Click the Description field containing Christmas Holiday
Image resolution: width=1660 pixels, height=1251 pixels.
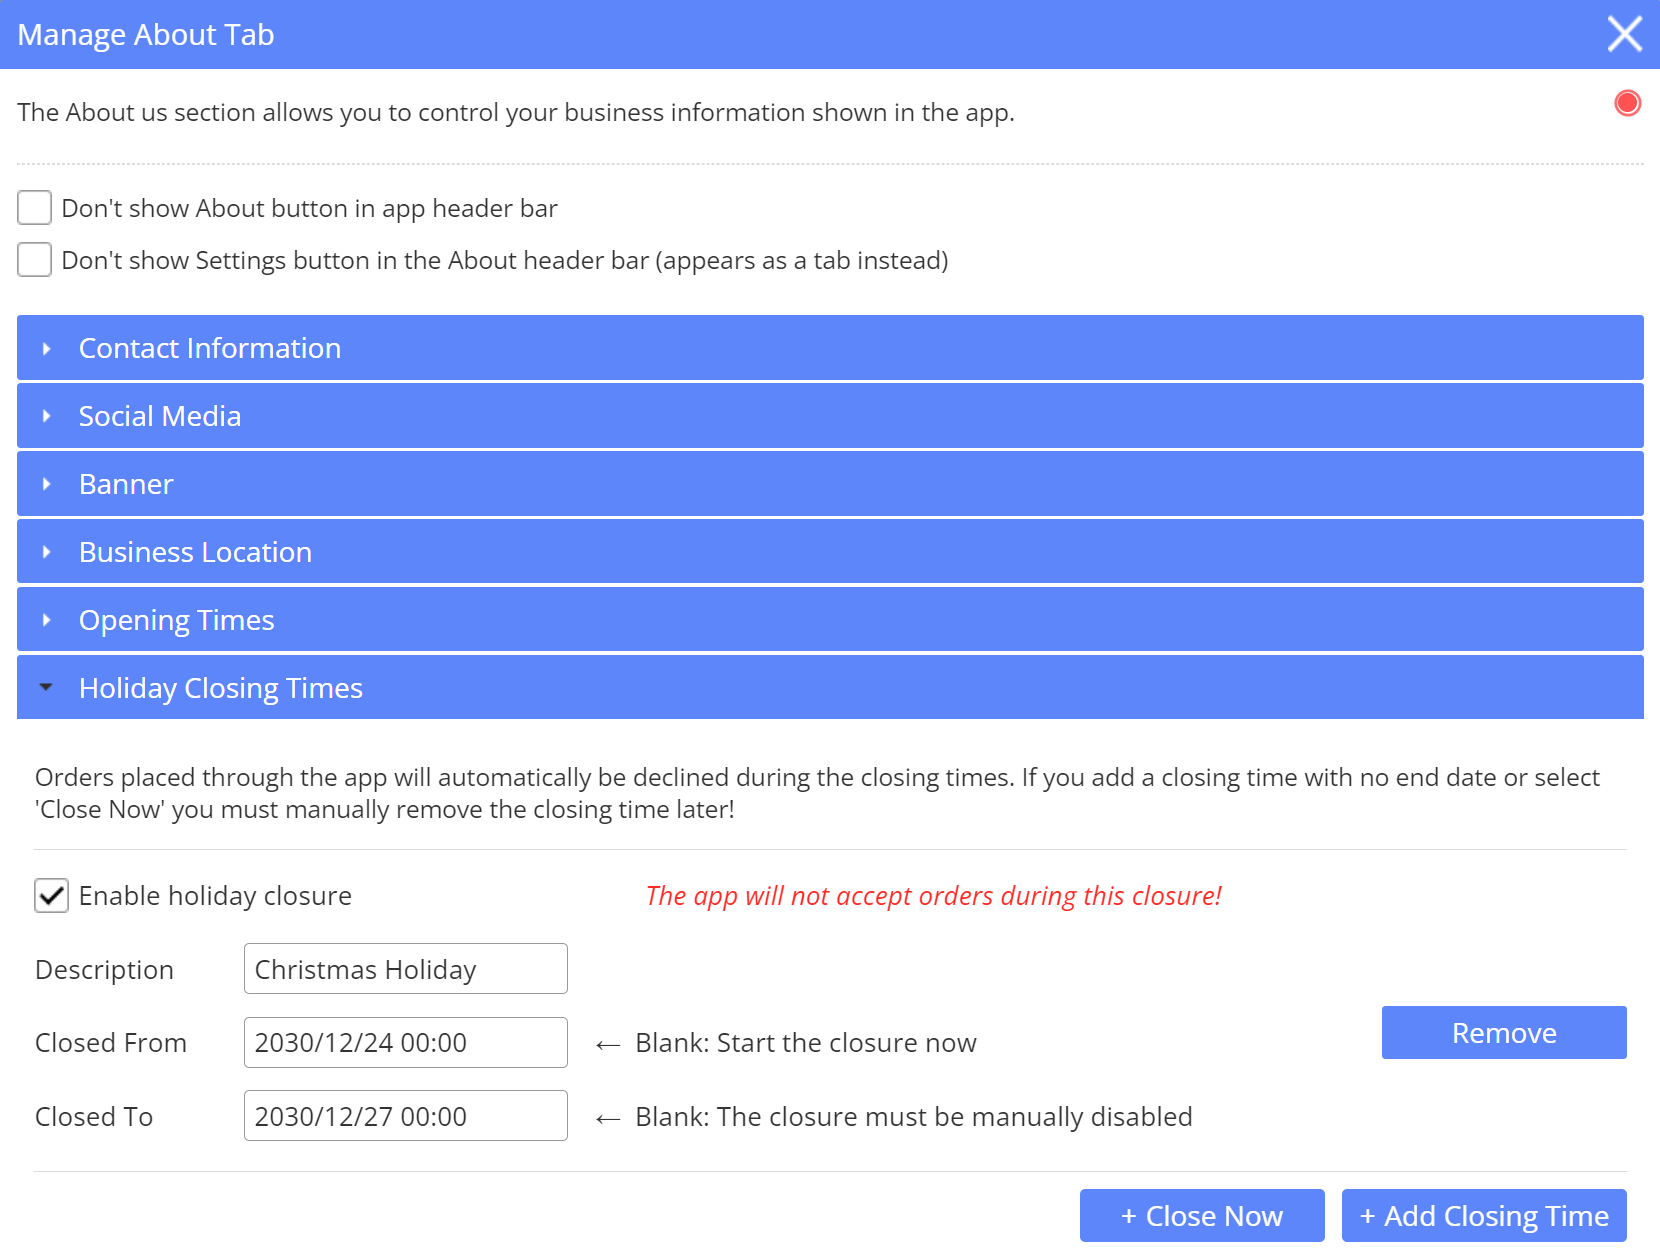tap(405, 969)
